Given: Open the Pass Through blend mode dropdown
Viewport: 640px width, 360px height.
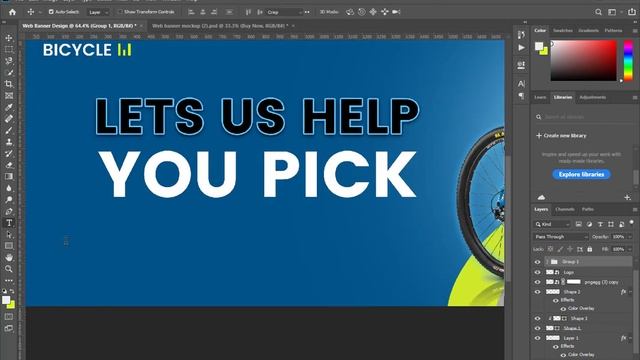Looking at the screenshot, I should (561, 237).
